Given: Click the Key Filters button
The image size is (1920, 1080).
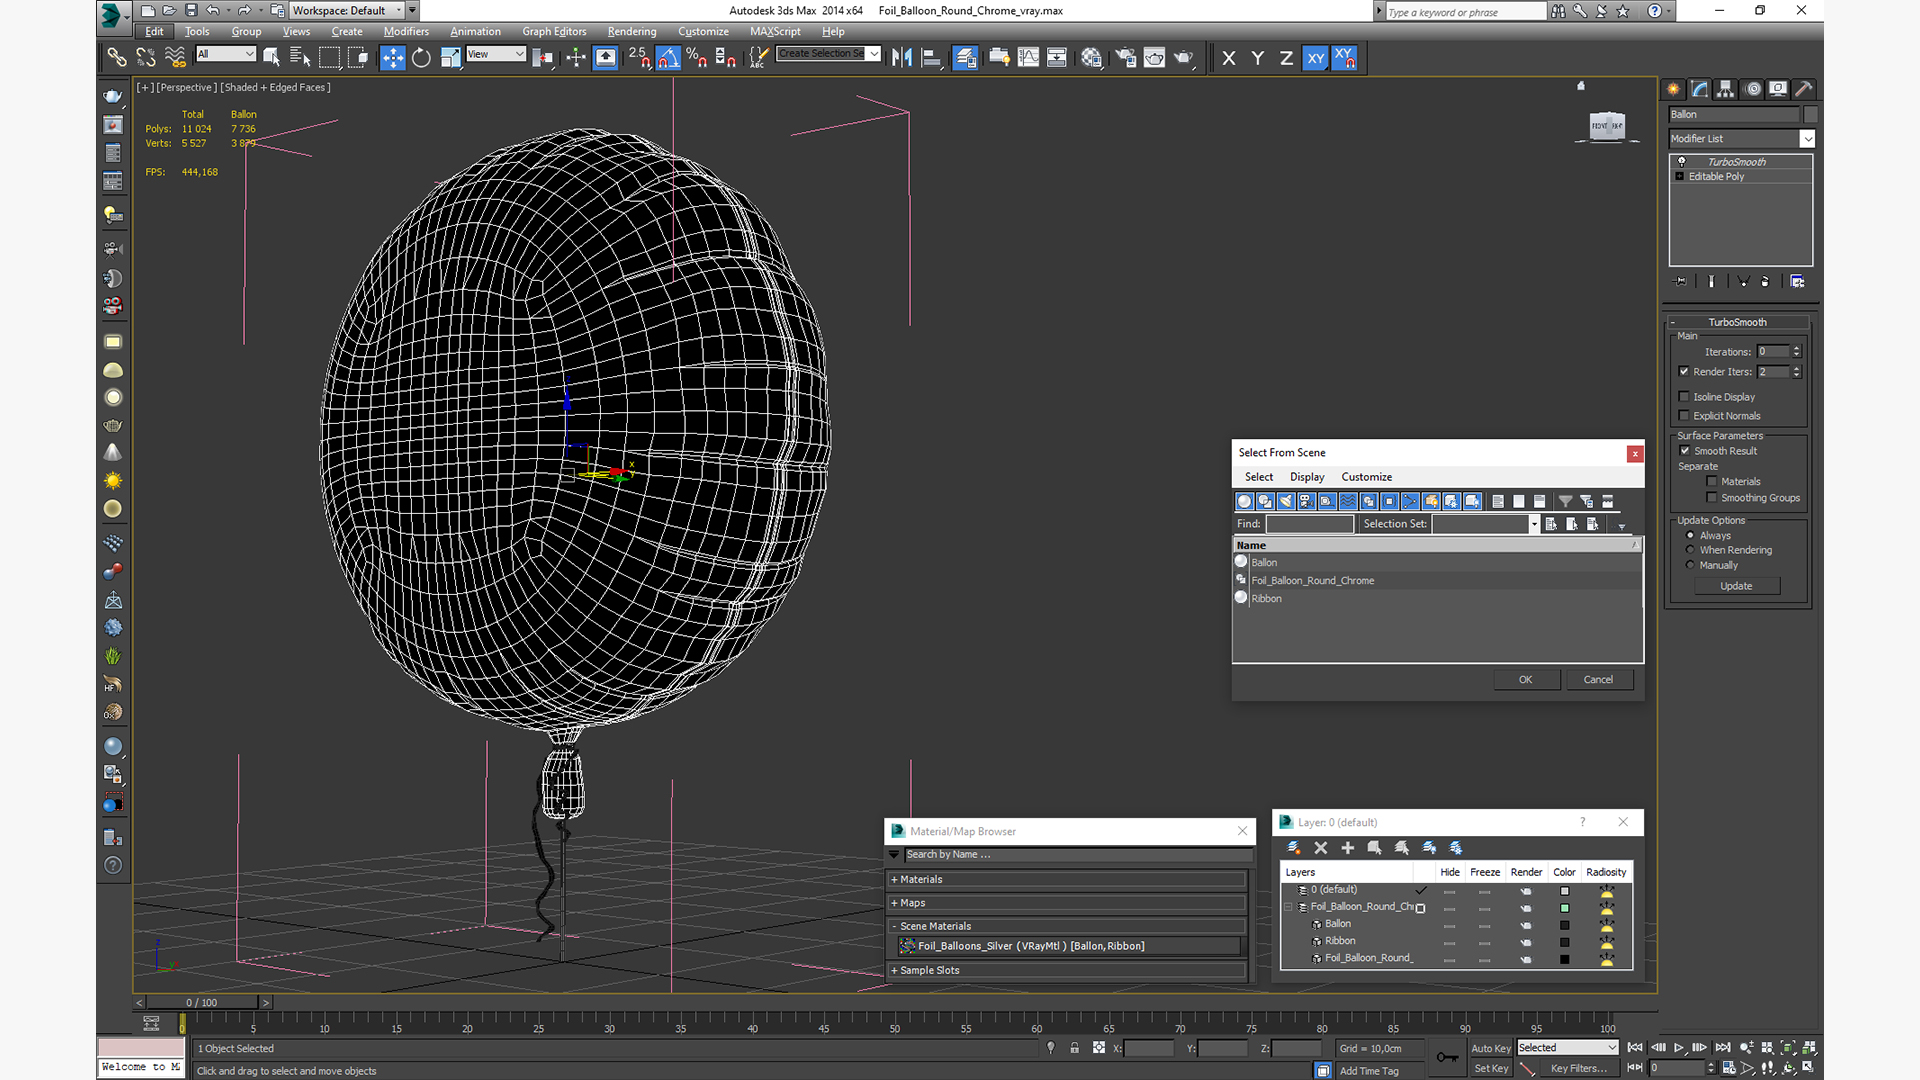Looking at the screenshot, I should pos(1579,1068).
